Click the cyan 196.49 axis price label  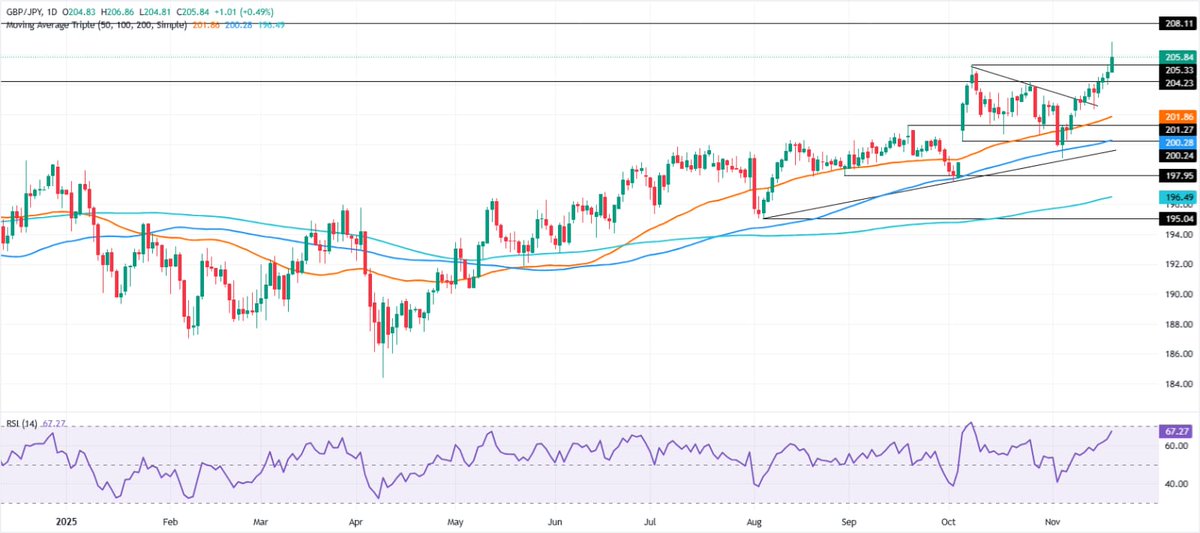pyautogui.click(x=1179, y=198)
